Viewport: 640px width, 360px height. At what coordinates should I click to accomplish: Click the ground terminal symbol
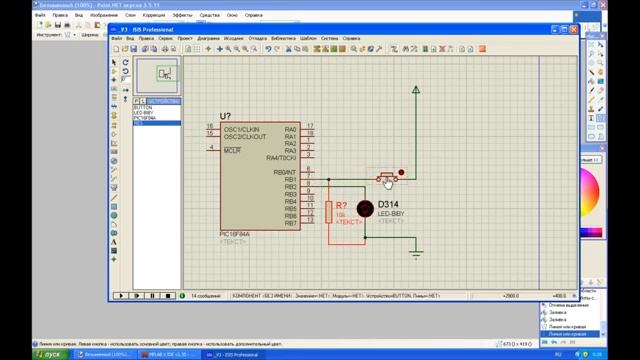(416, 254)
